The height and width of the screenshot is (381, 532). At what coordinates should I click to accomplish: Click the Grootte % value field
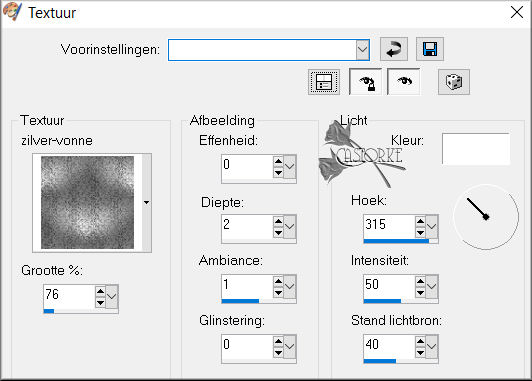pyautogui.click(x=69, y=297)
